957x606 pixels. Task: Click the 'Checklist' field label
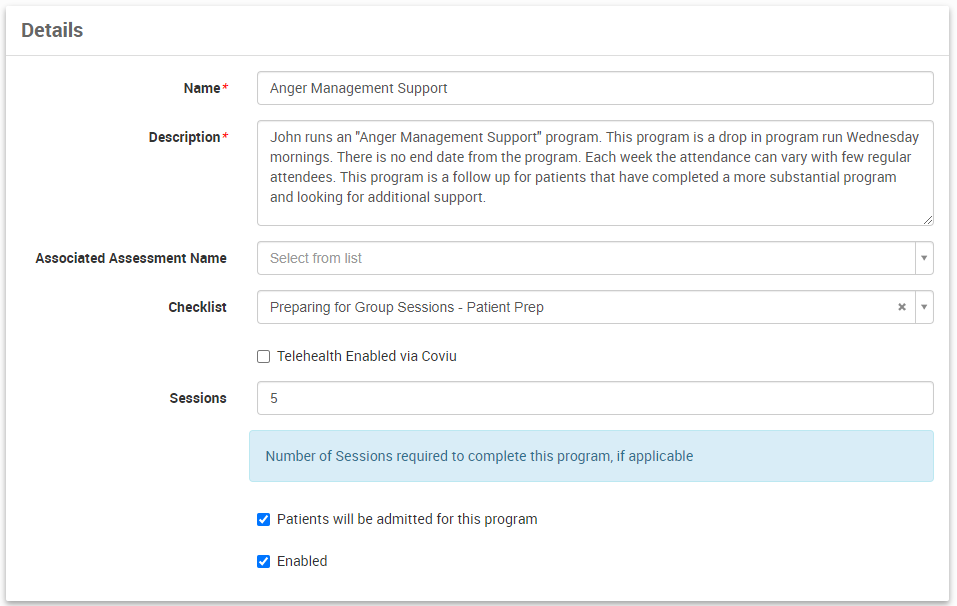coord(197,307)
